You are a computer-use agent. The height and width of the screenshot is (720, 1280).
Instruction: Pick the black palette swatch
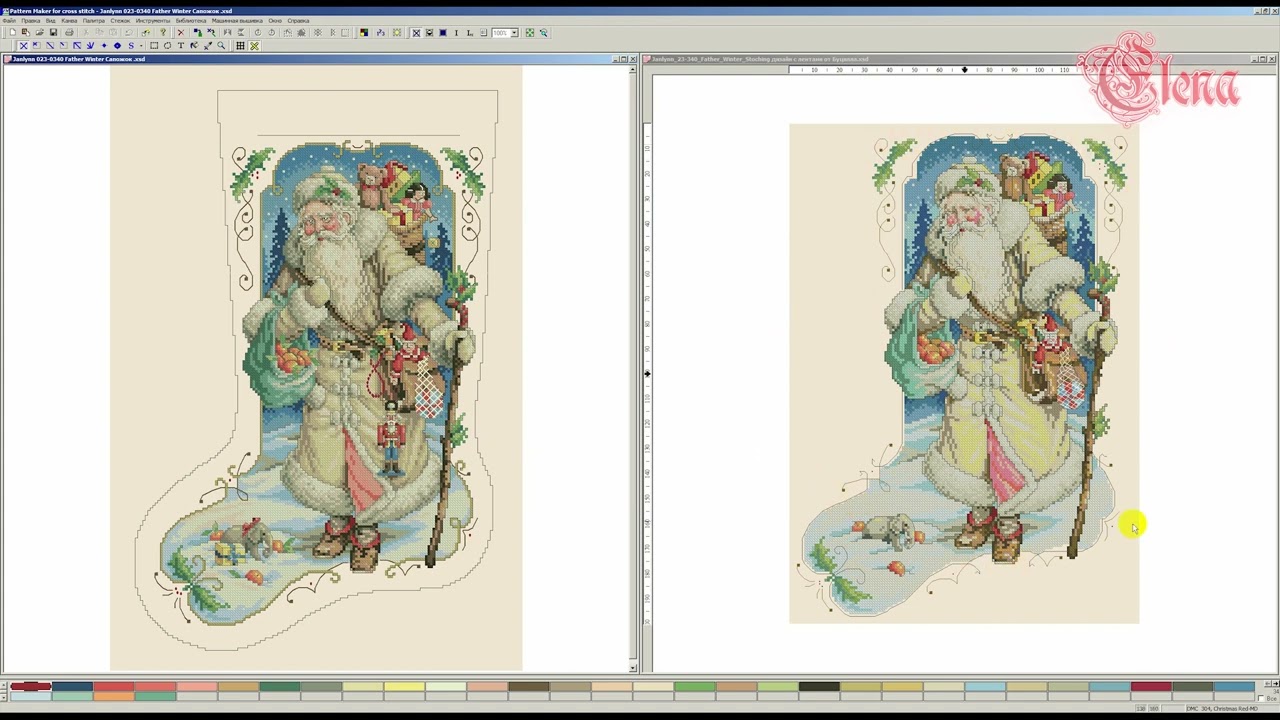(x=819, y=686)
